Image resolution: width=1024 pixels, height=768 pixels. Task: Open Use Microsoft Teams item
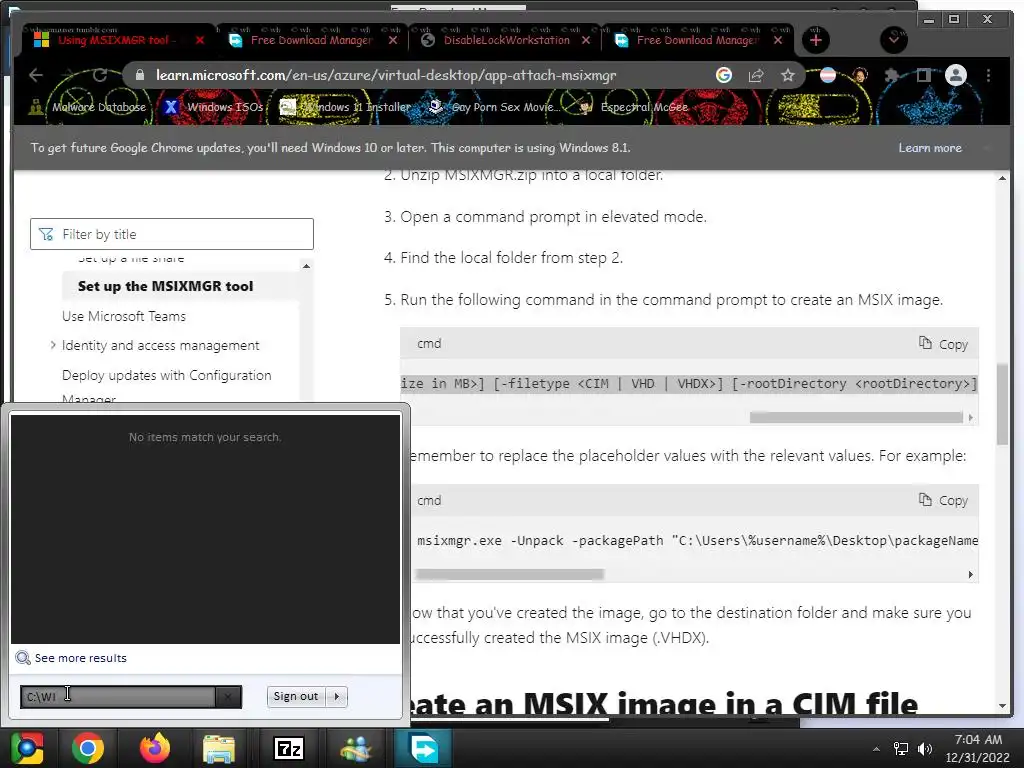[123, 316]
